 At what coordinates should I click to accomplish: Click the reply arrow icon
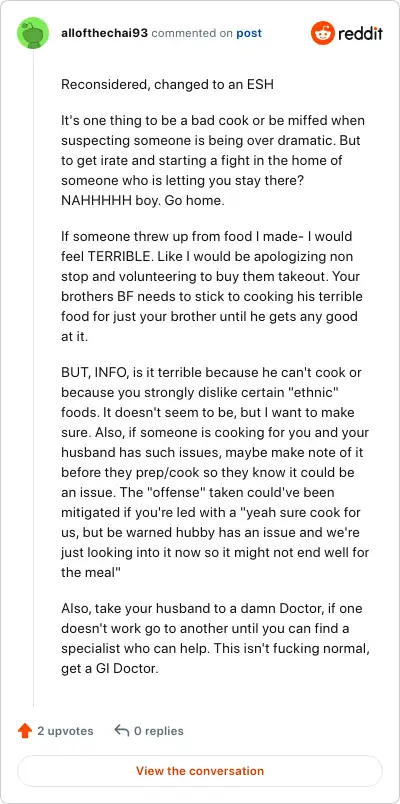(x=122, y=731)
